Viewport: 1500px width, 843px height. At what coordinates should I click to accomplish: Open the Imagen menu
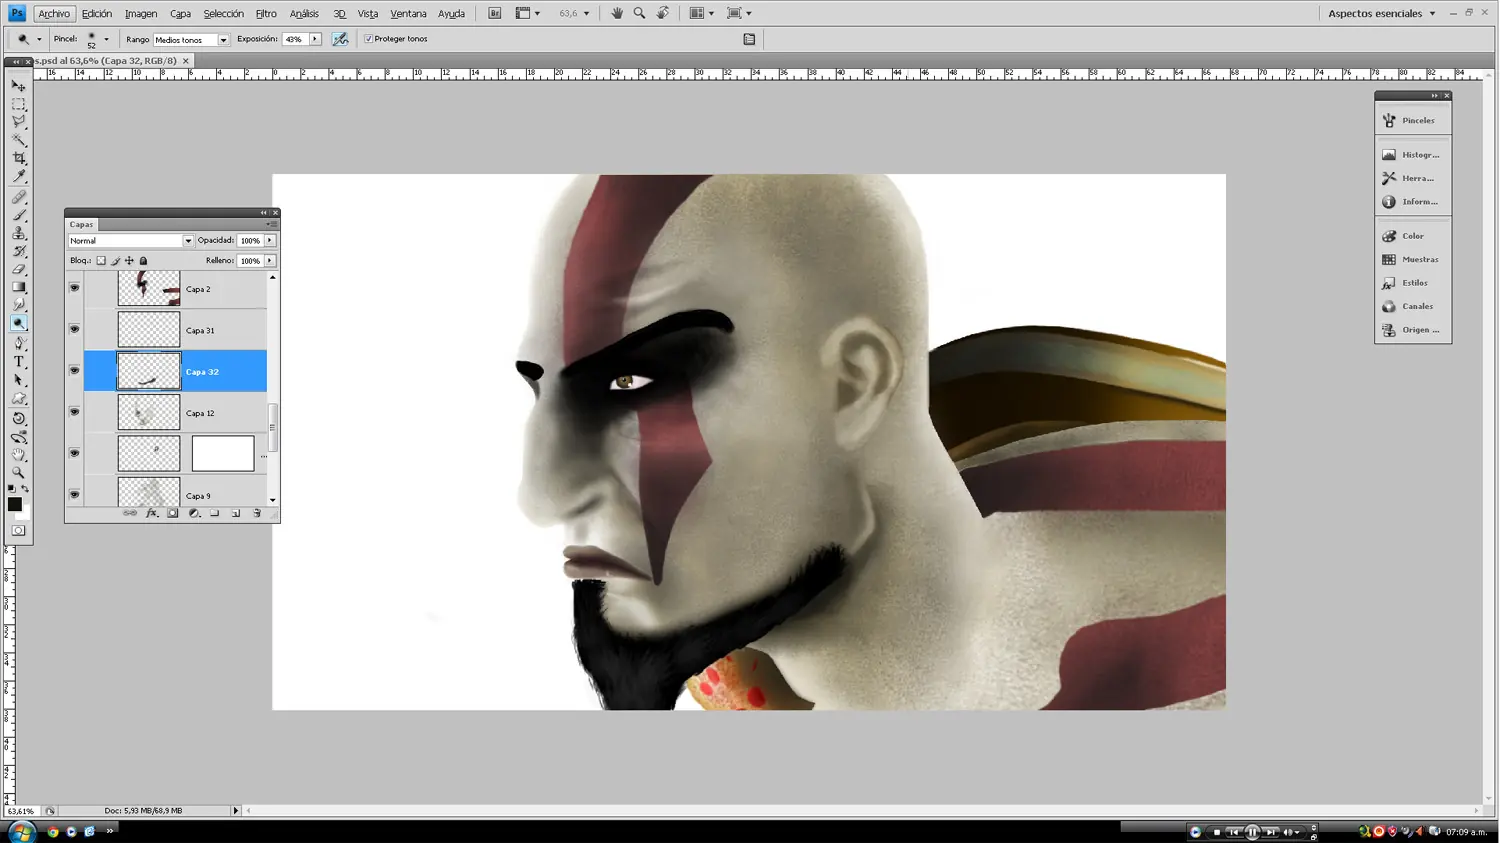click(141, 14)
